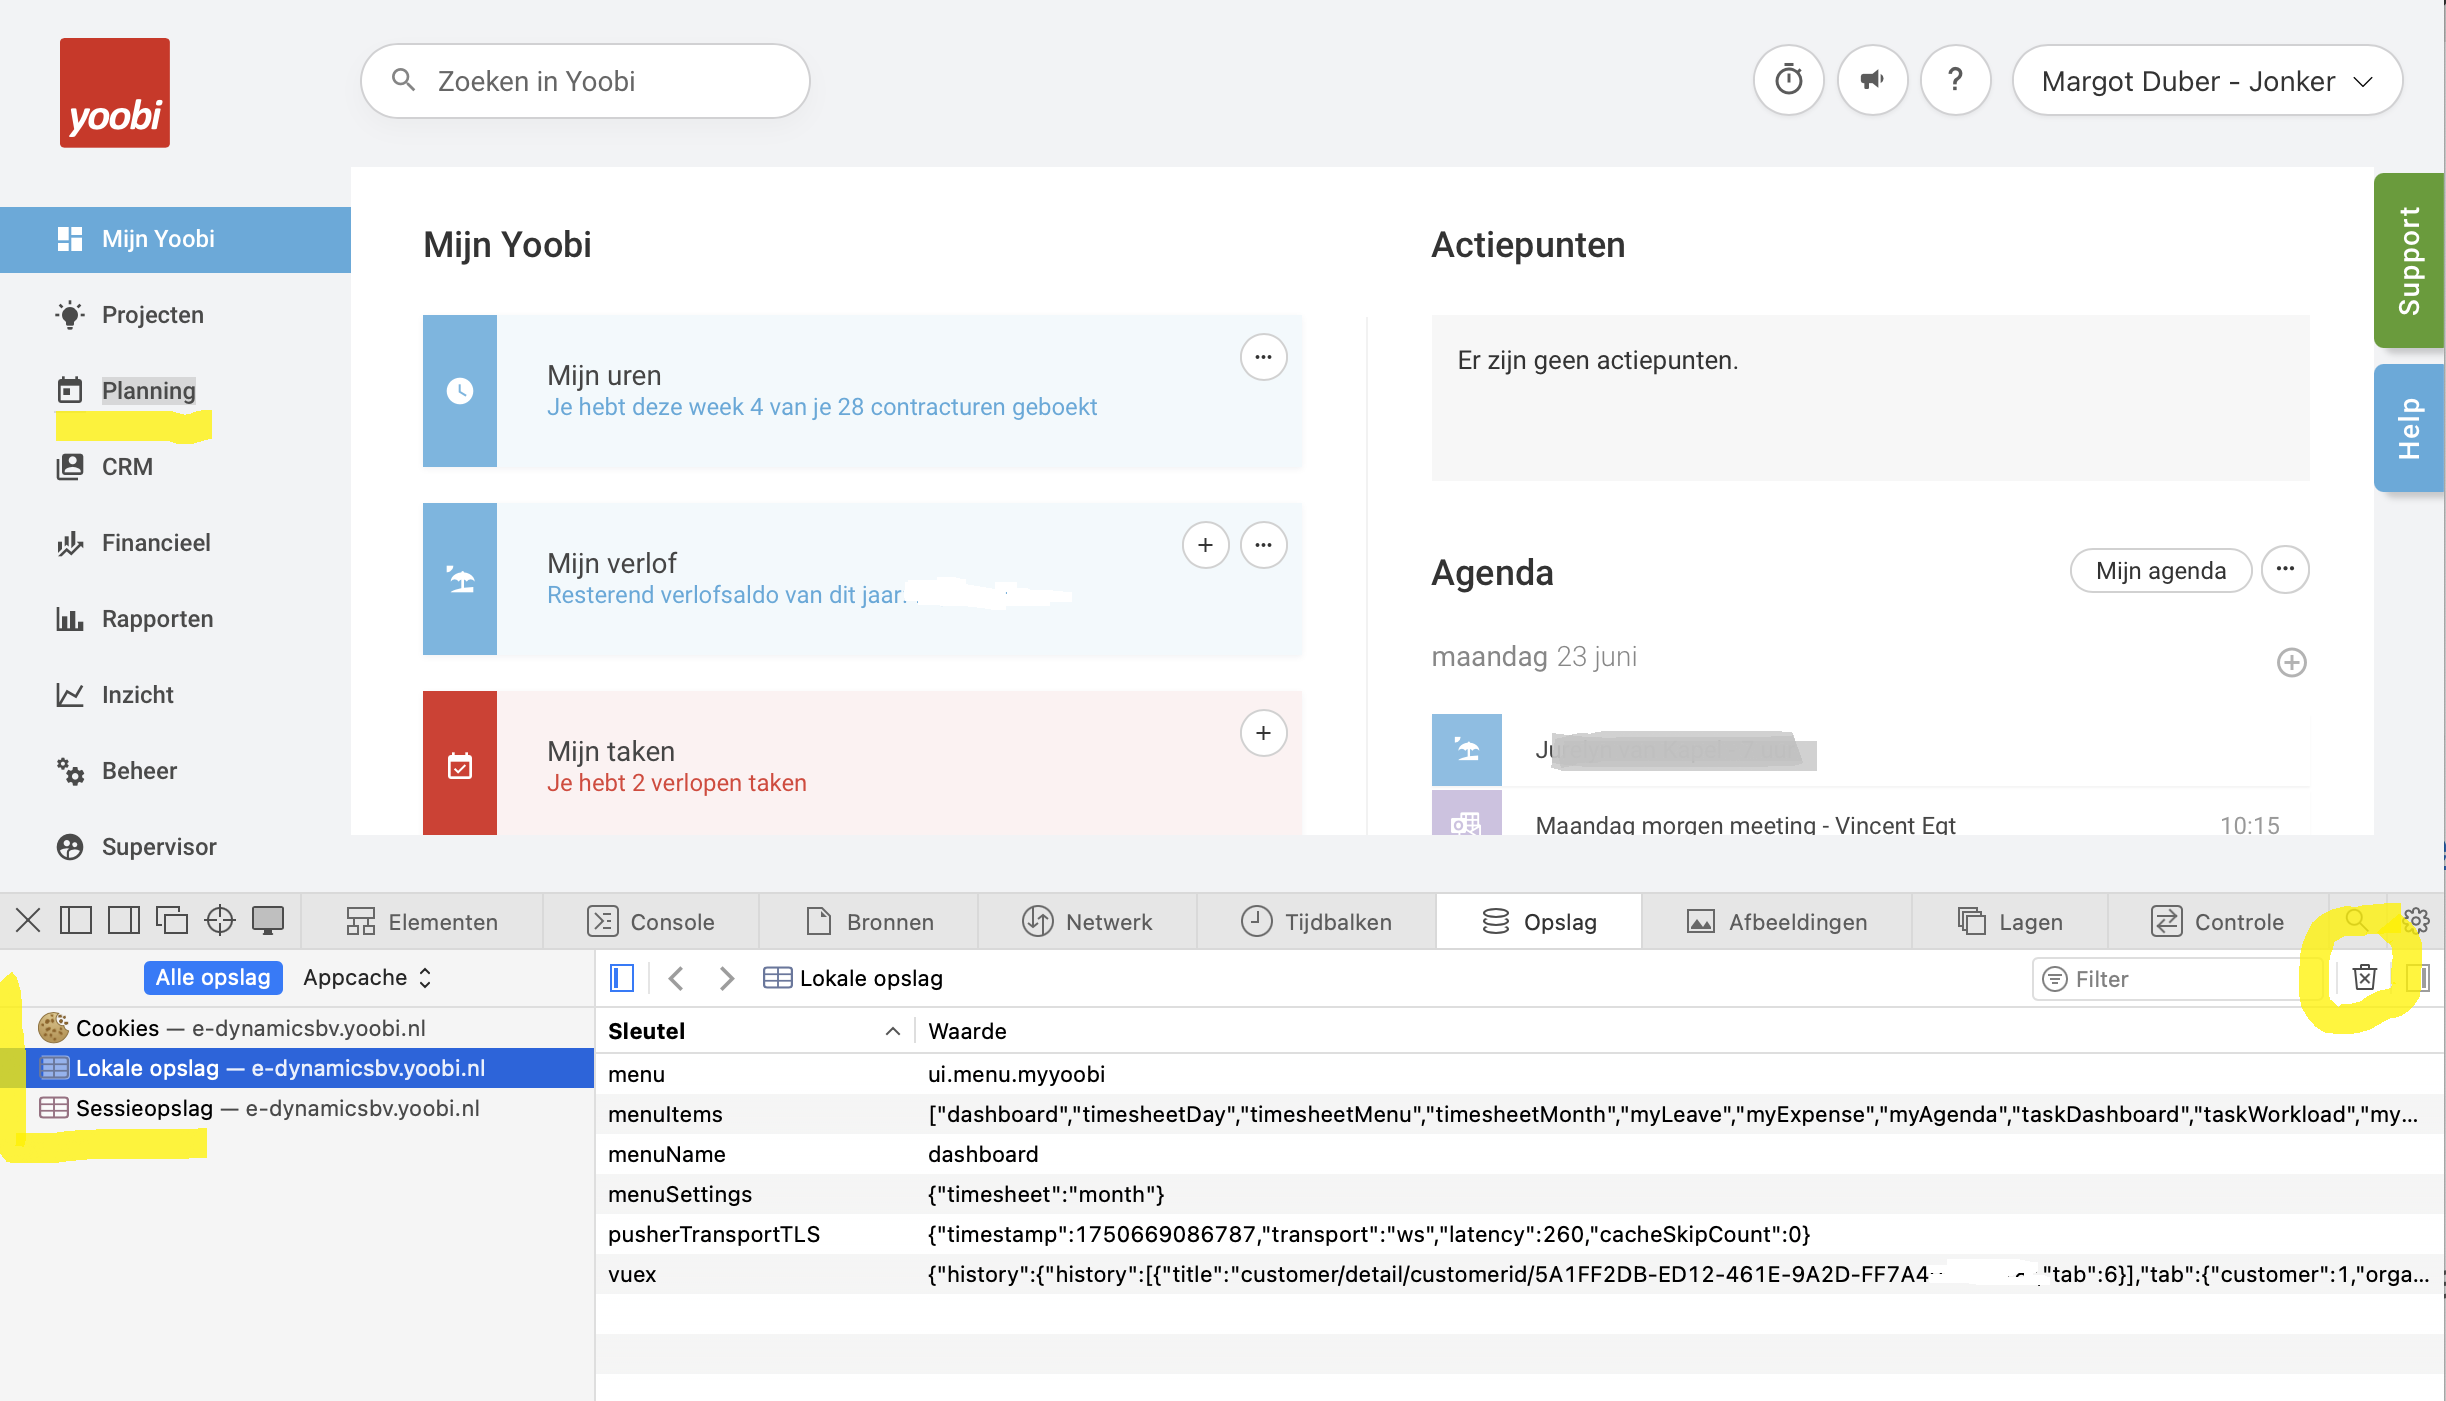
Task: Open the contracturen geboekt link
Action: click(x=822, y=407)
